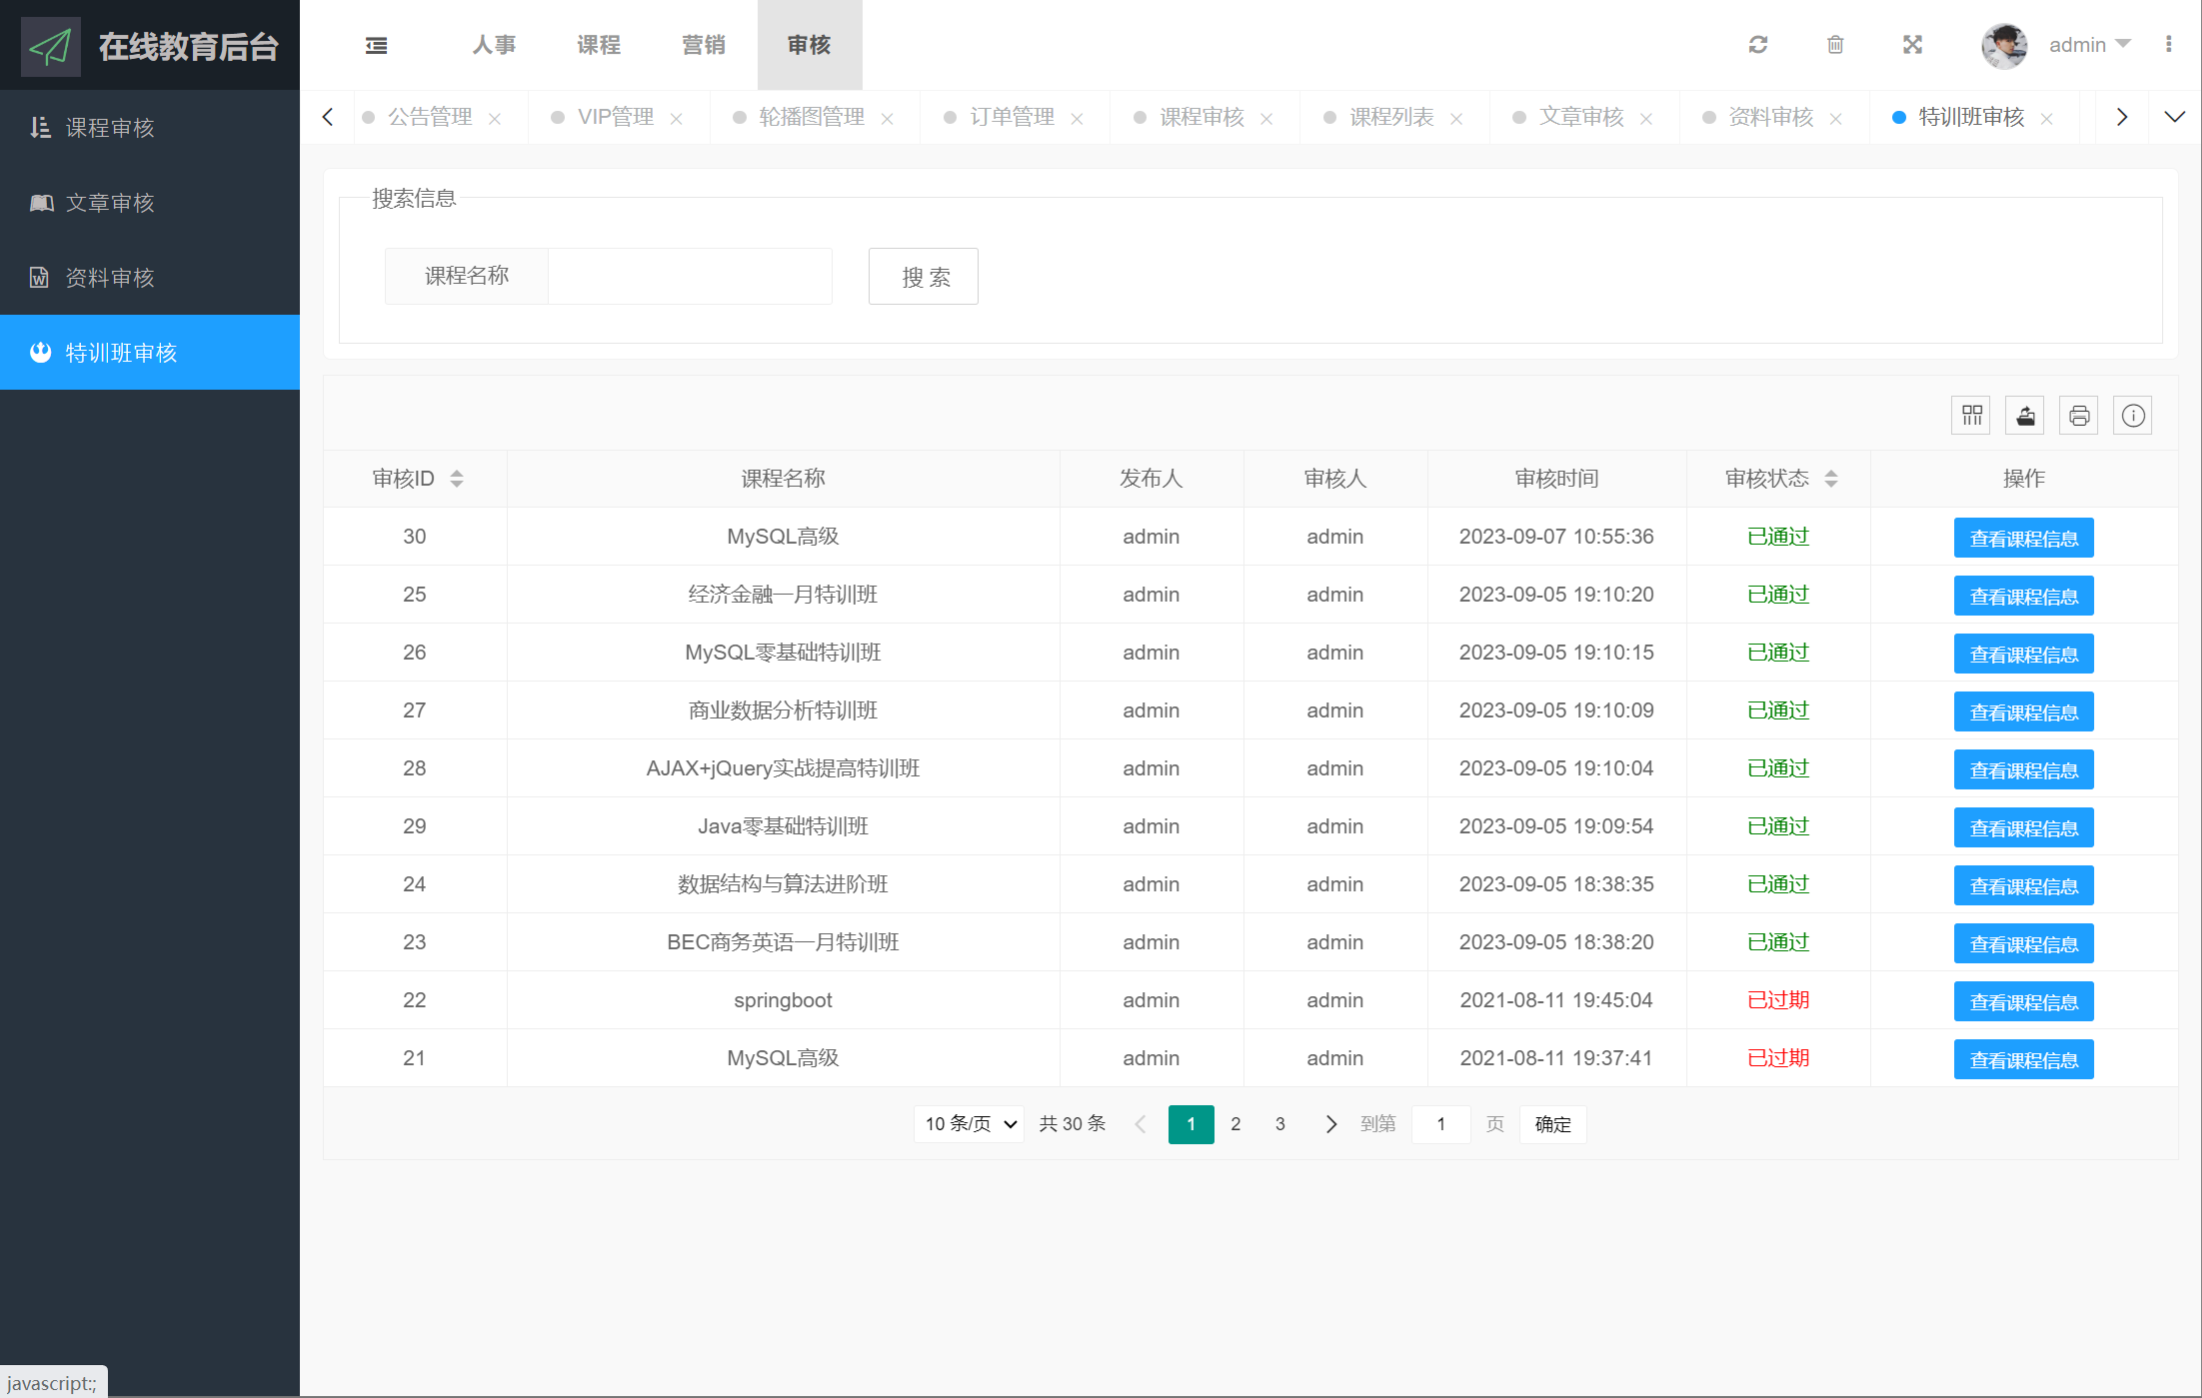This screenshot has height=1398, width=2202.
Task: Select the 文章审核 tab
Action: point(1580,117)
